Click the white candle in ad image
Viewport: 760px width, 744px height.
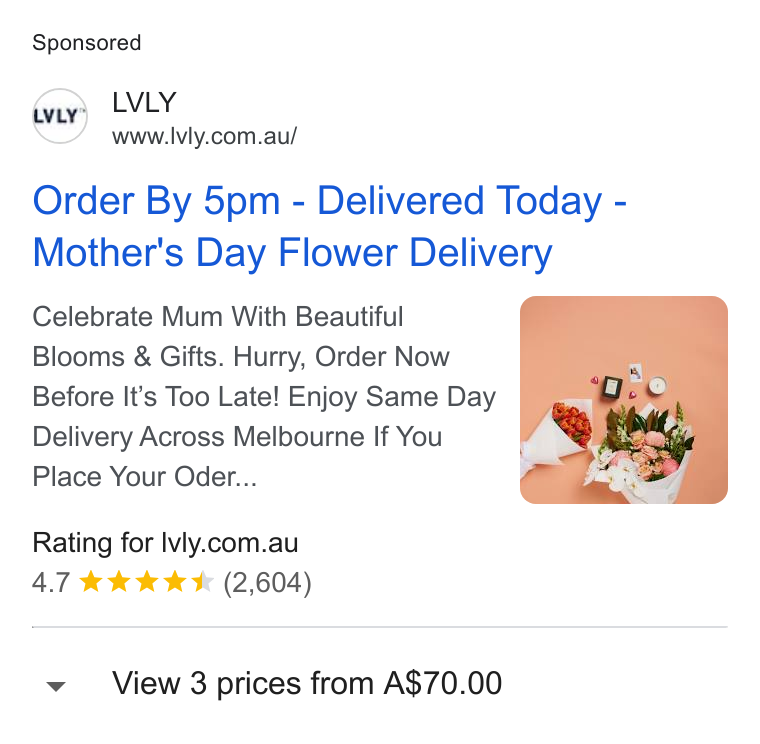(x=658, y=386)
